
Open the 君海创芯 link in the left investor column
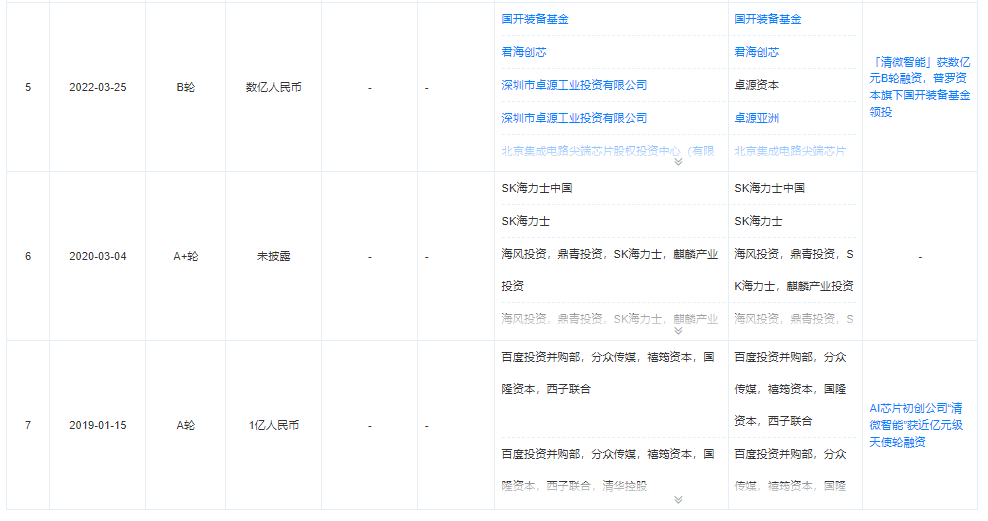[524, 52]
